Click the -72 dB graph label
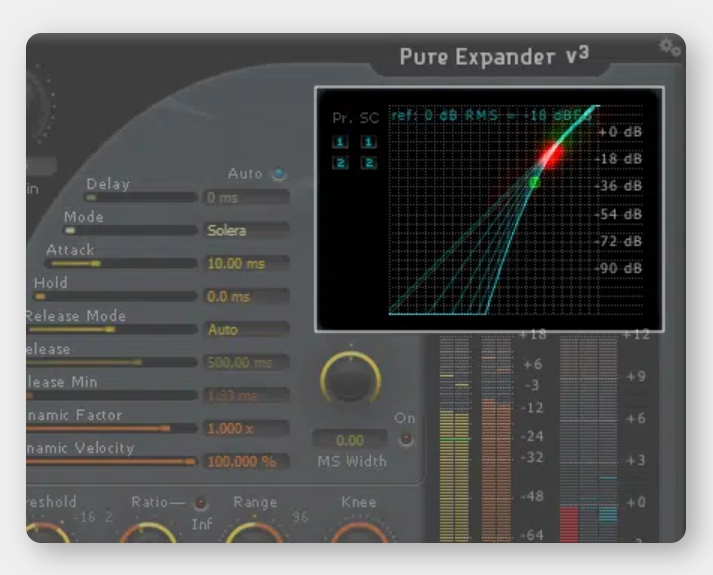The image size is (713, 575). pyautogui.click(x=618, y=241)
